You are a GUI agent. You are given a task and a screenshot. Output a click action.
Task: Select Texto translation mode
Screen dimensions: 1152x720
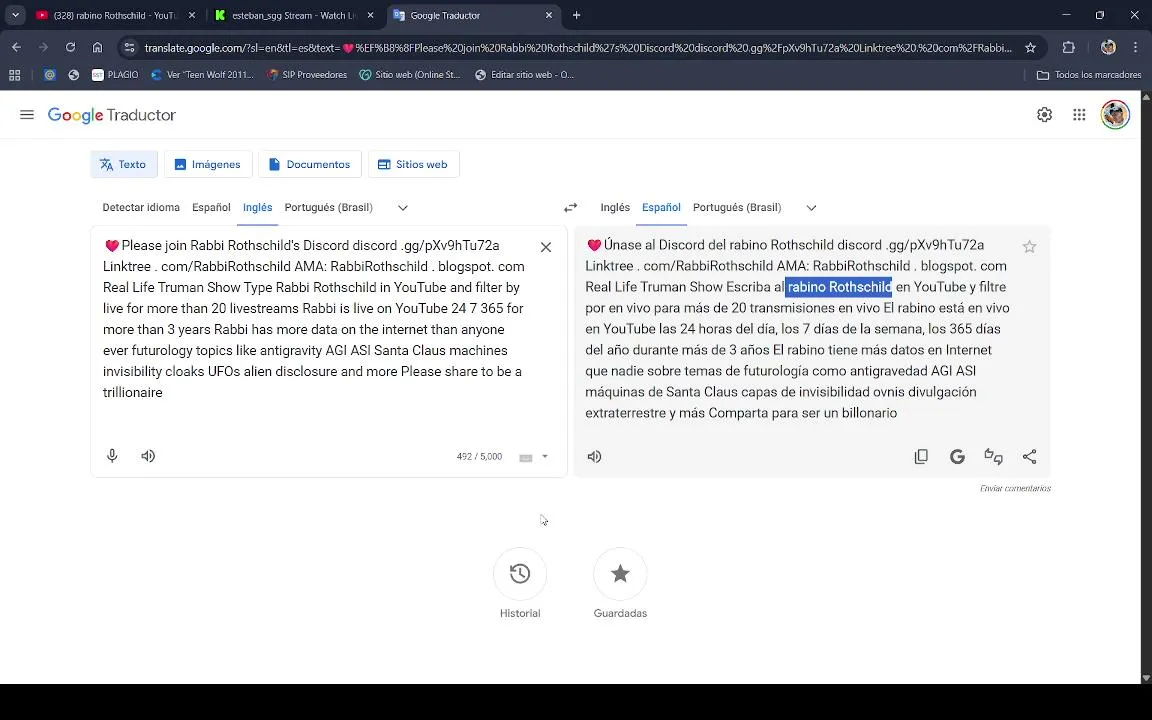tap(123, 165)
